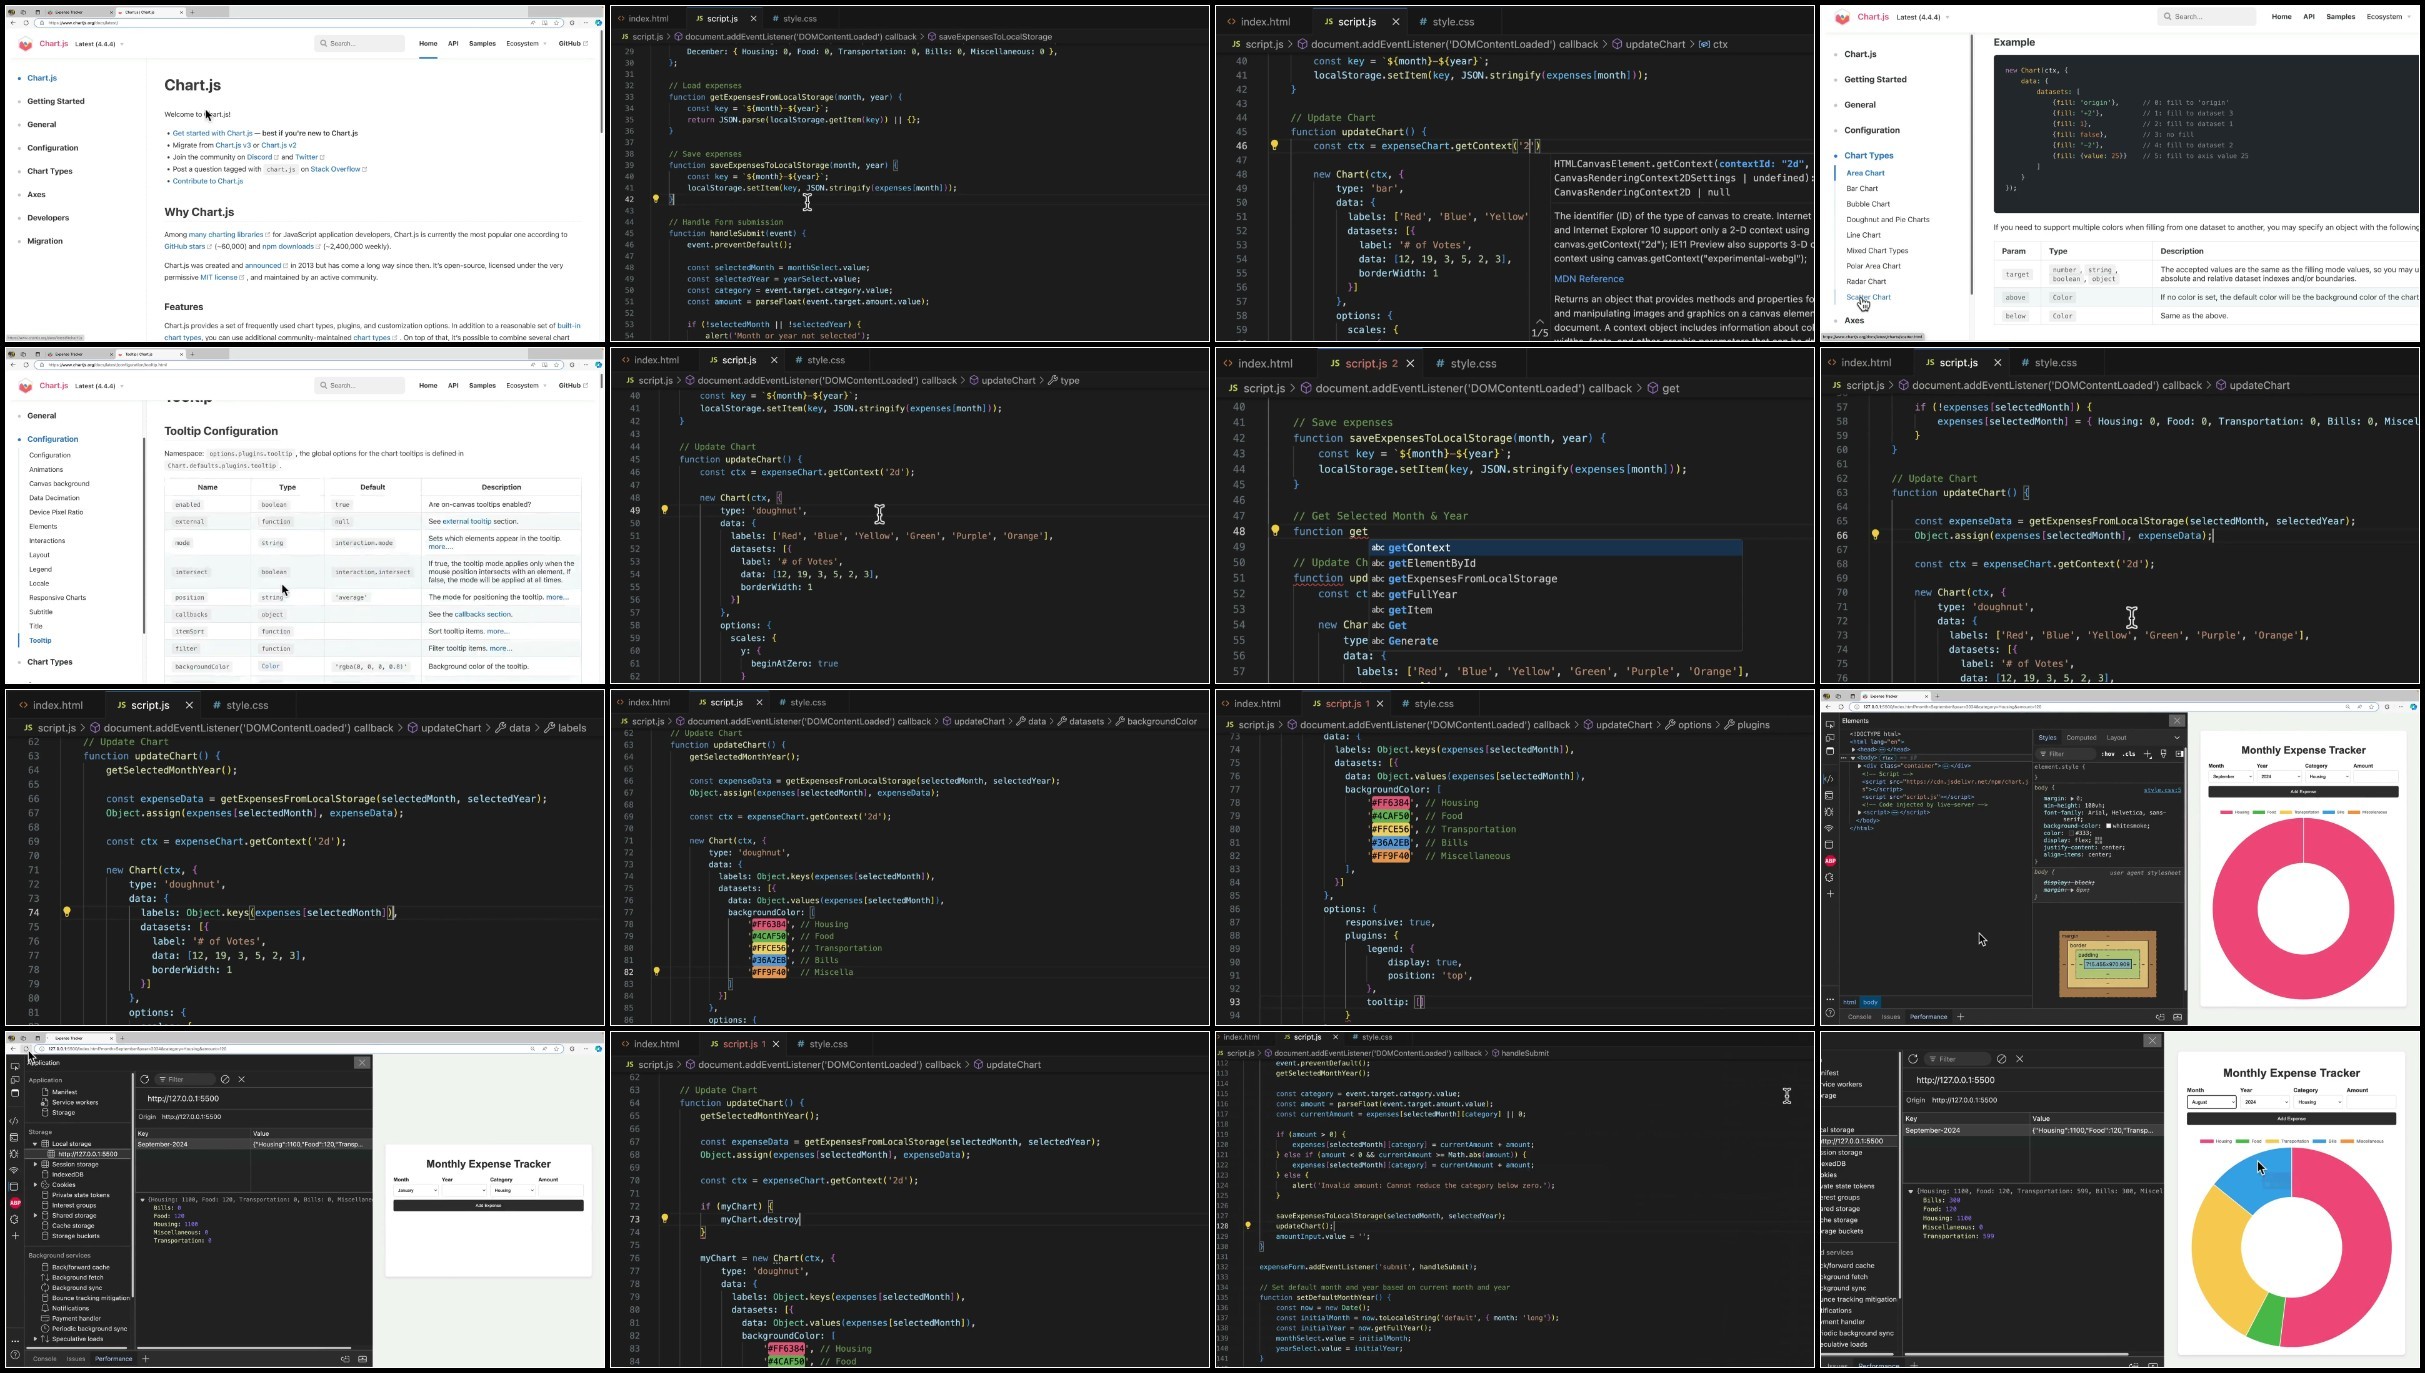2425x1373 pixels.
Task: Toggle Miscellaneous legend item above multicolor doughnut
Action: [2361, 1141]
